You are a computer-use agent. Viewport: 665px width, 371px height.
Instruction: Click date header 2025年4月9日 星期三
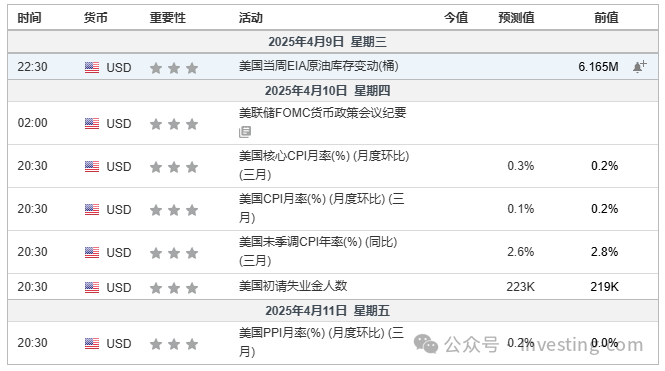click(327, 42)
